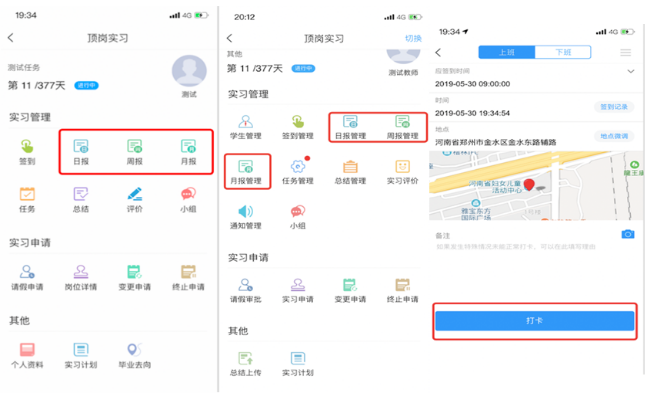Select the 上班 tab
Screen dimensions: 647x394
click(507, 52)
